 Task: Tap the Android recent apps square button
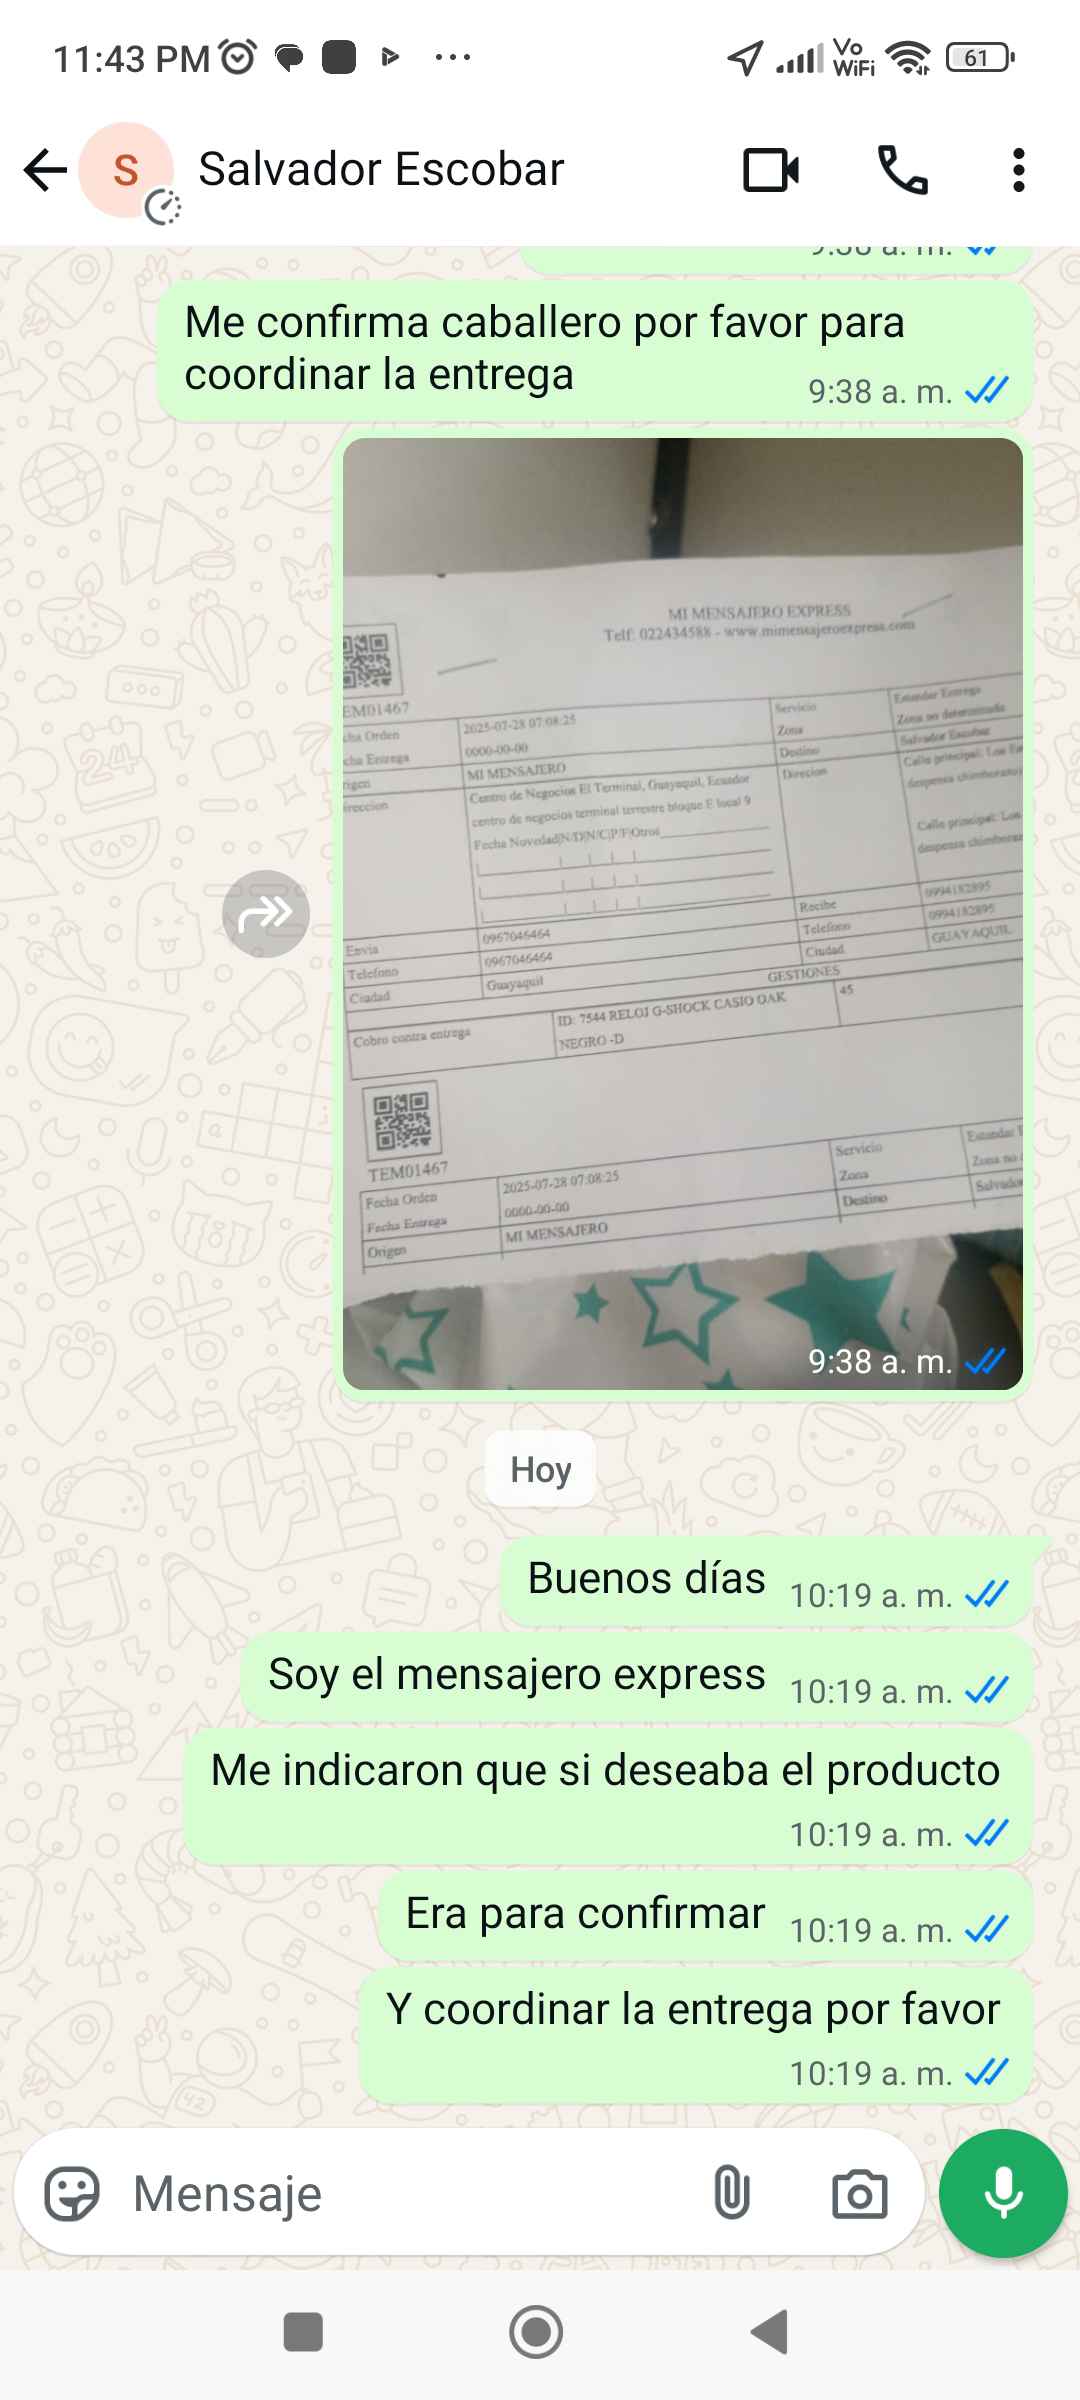303,2332
